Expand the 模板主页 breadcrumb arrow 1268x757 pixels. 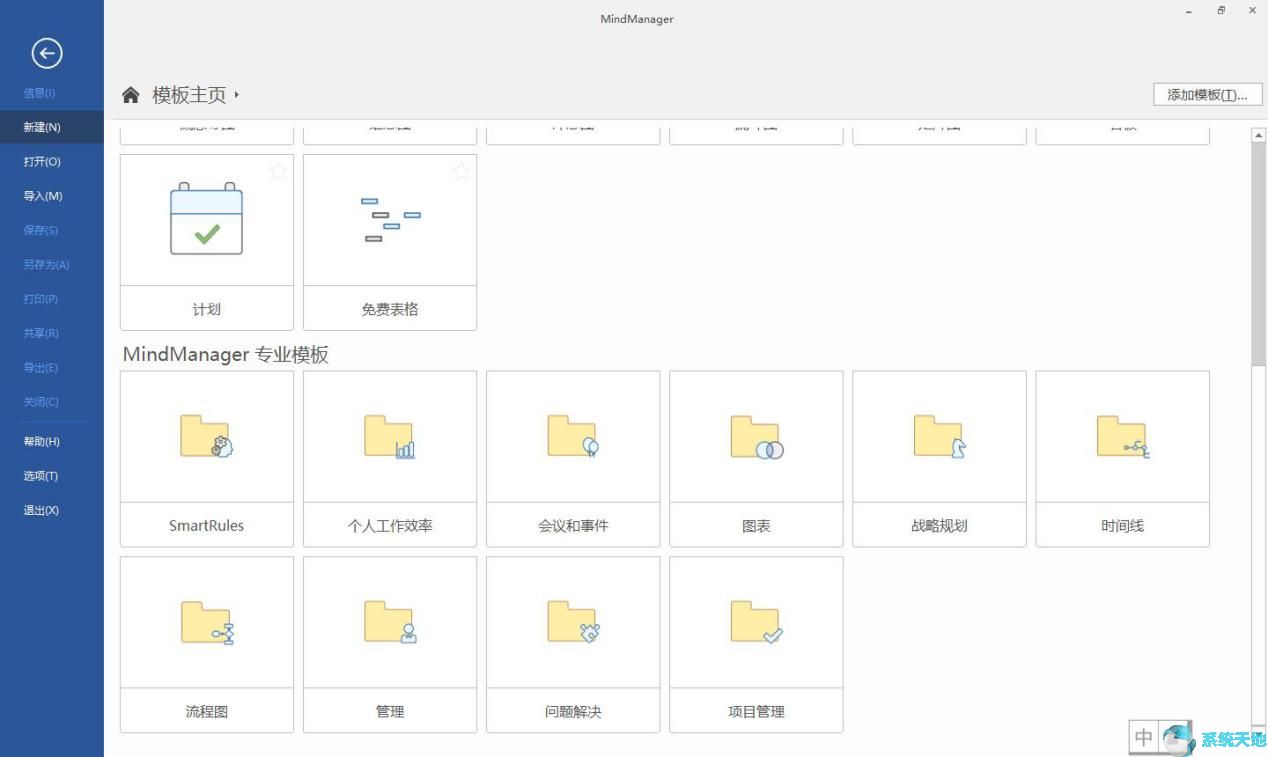tap(237, 95)
